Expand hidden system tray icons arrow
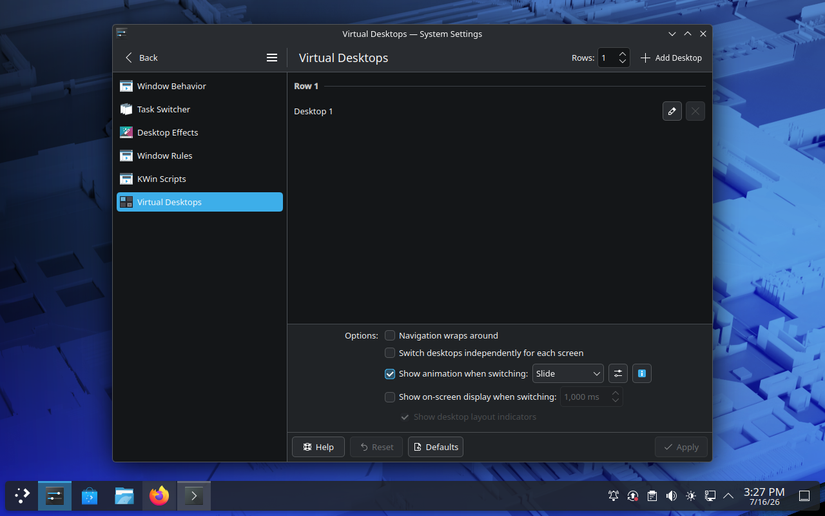 (x=729, y=495)
